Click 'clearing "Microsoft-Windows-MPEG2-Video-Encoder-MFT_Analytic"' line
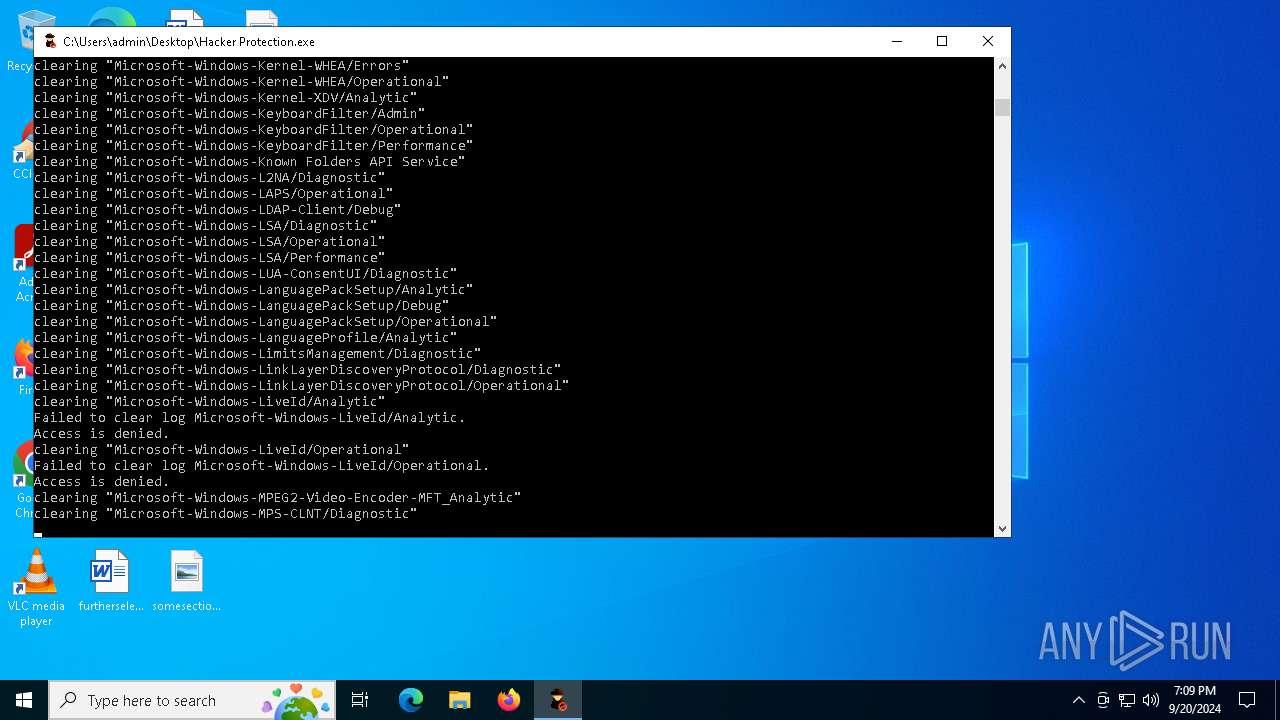 277,497
